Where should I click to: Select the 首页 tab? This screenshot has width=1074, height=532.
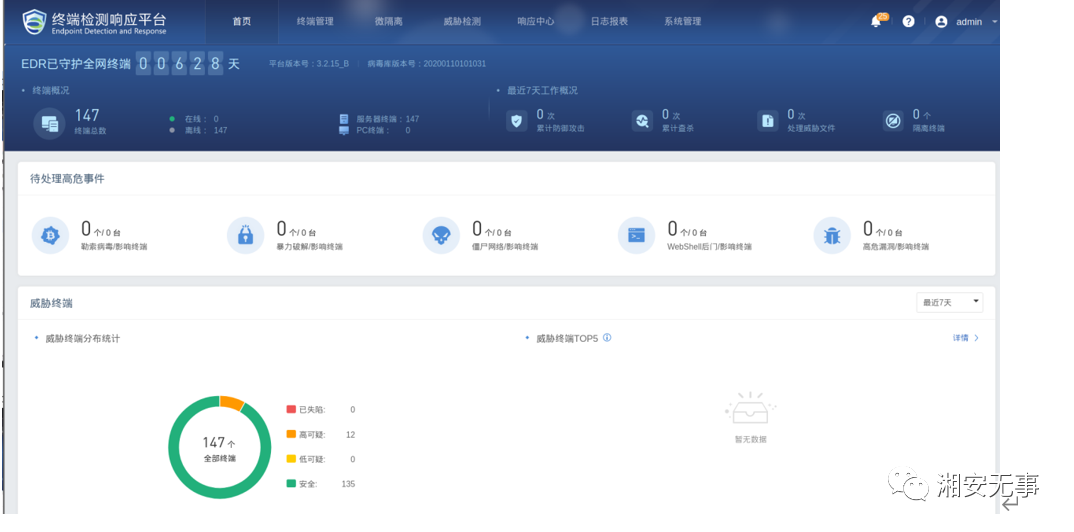coord(242,21)
